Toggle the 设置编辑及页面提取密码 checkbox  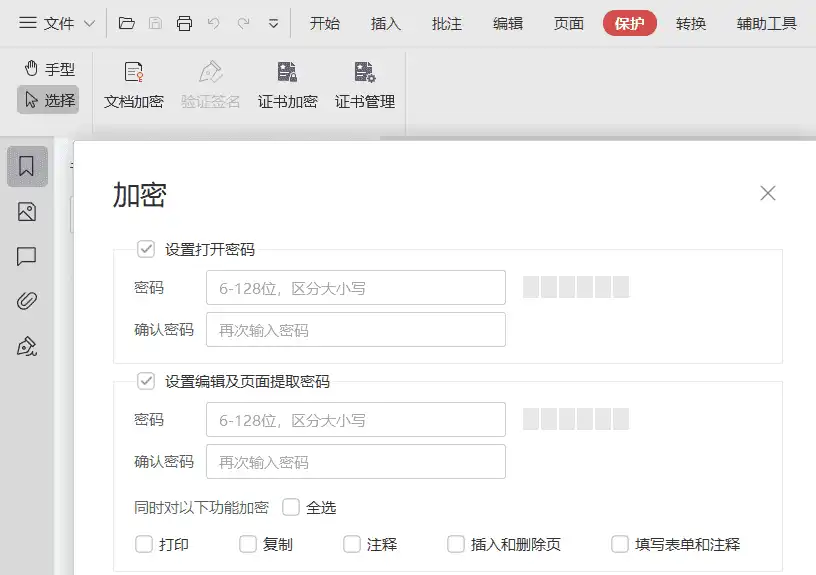146,381
